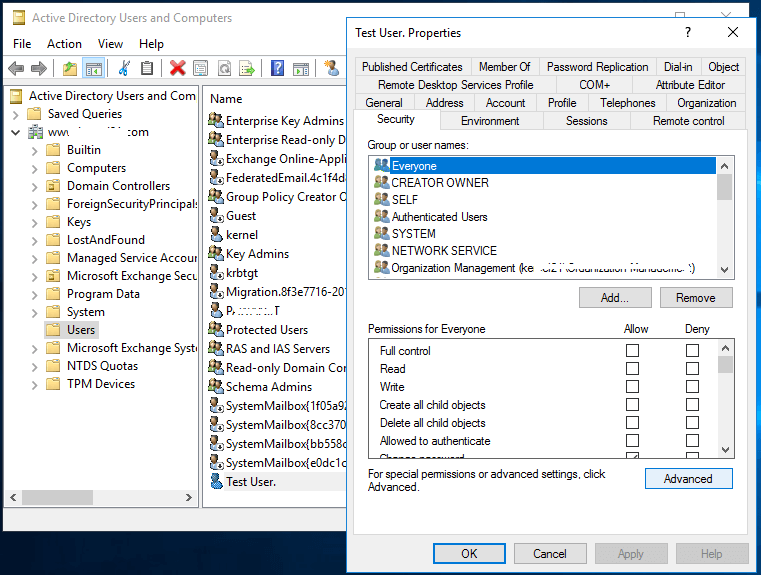Click the Up one level folder icon
The image size is (761, 575).
[70, 68]
